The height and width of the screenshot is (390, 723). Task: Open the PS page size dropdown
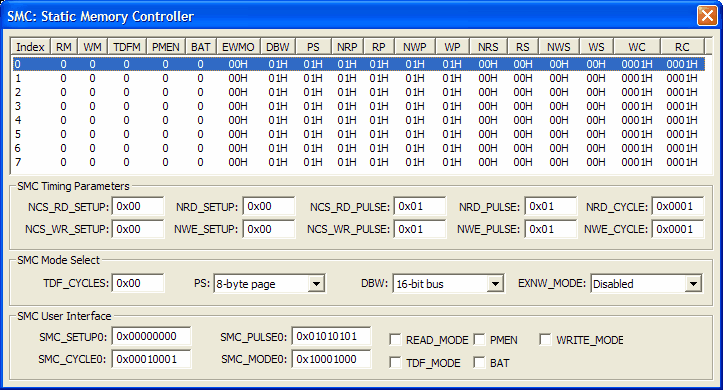[316, 284]
